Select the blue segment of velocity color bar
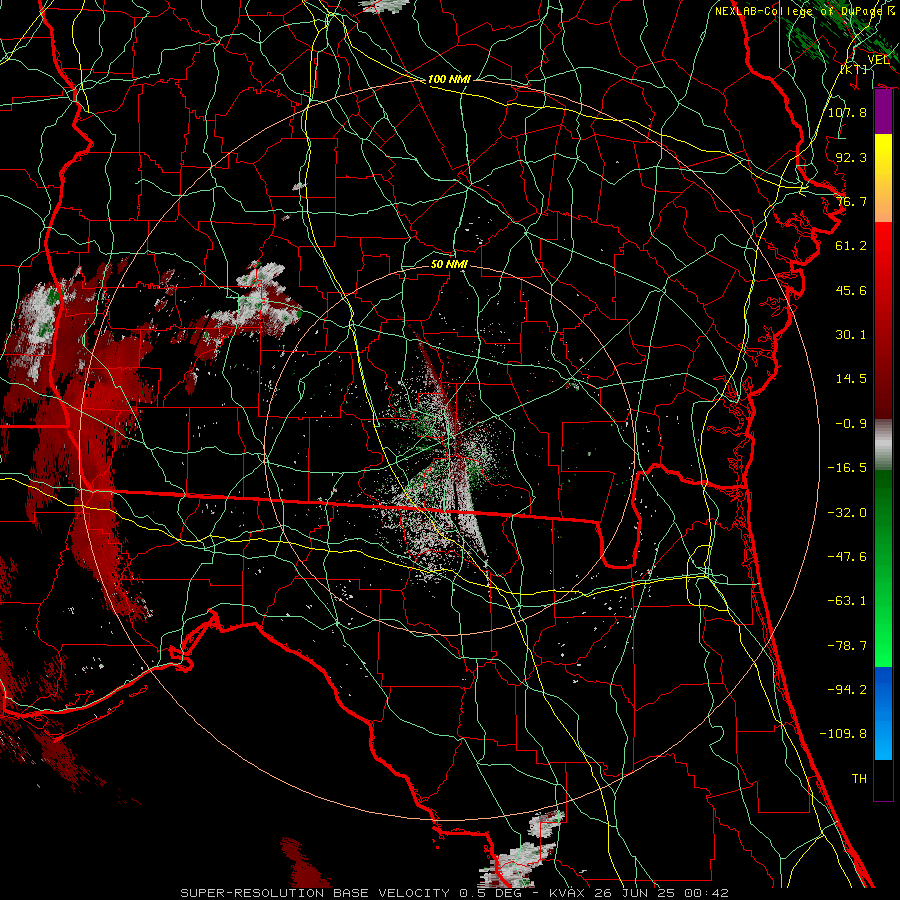The width and height of the screenshot is (900, 900). (883, 713)
